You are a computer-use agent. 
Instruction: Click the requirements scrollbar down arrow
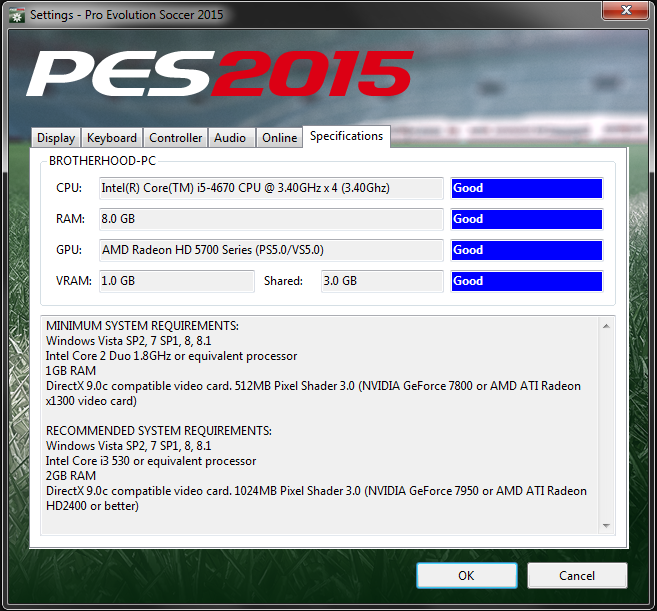tap(606, 526)
